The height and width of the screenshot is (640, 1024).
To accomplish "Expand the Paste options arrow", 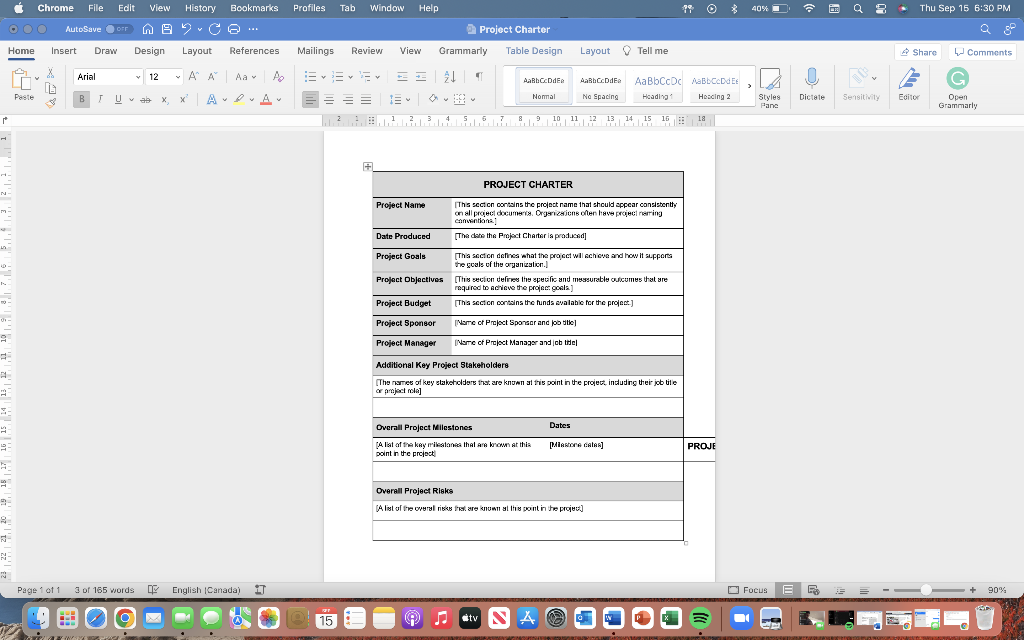I will click(x=37, y=78).
